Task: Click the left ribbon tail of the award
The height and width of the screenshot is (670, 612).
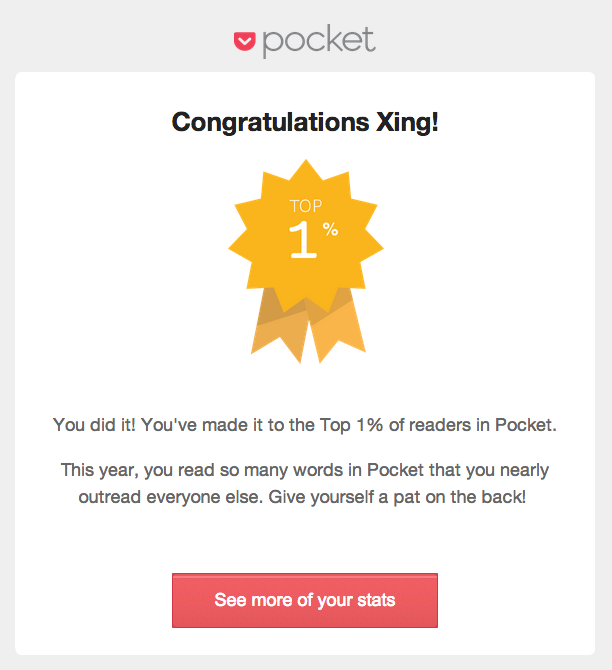Action: [280, 327]
